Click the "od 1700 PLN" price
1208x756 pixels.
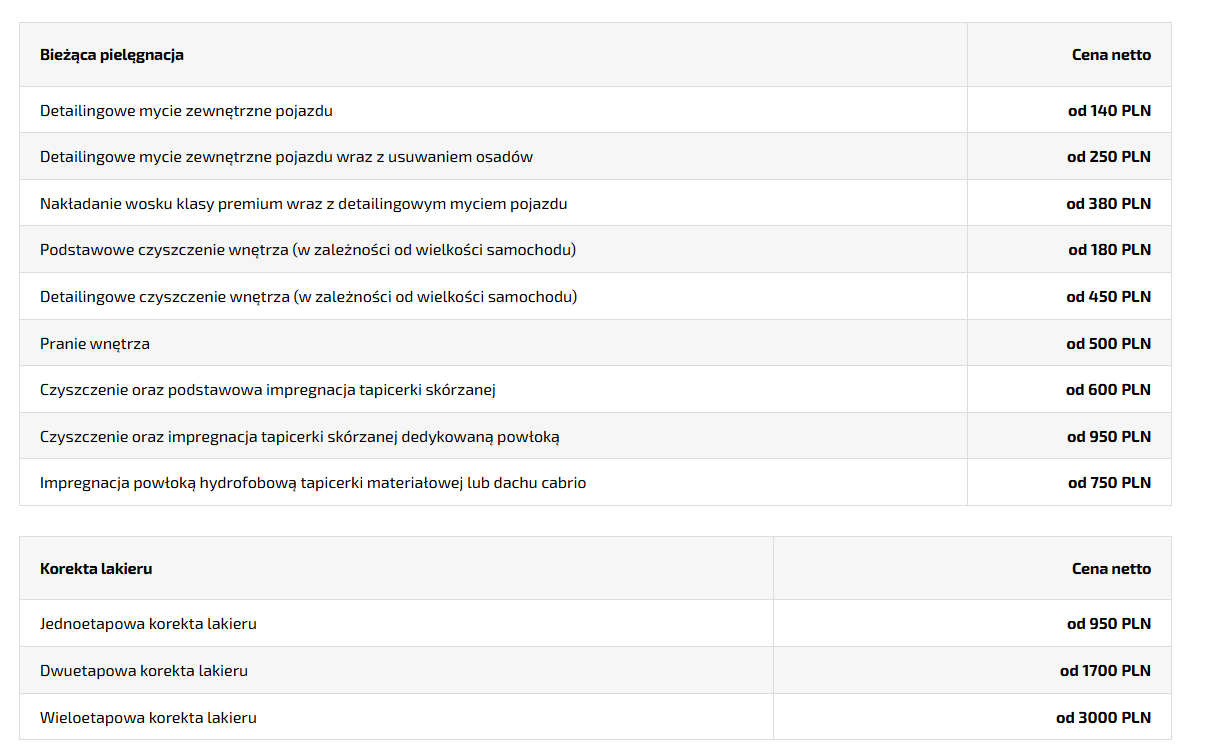1105,671
